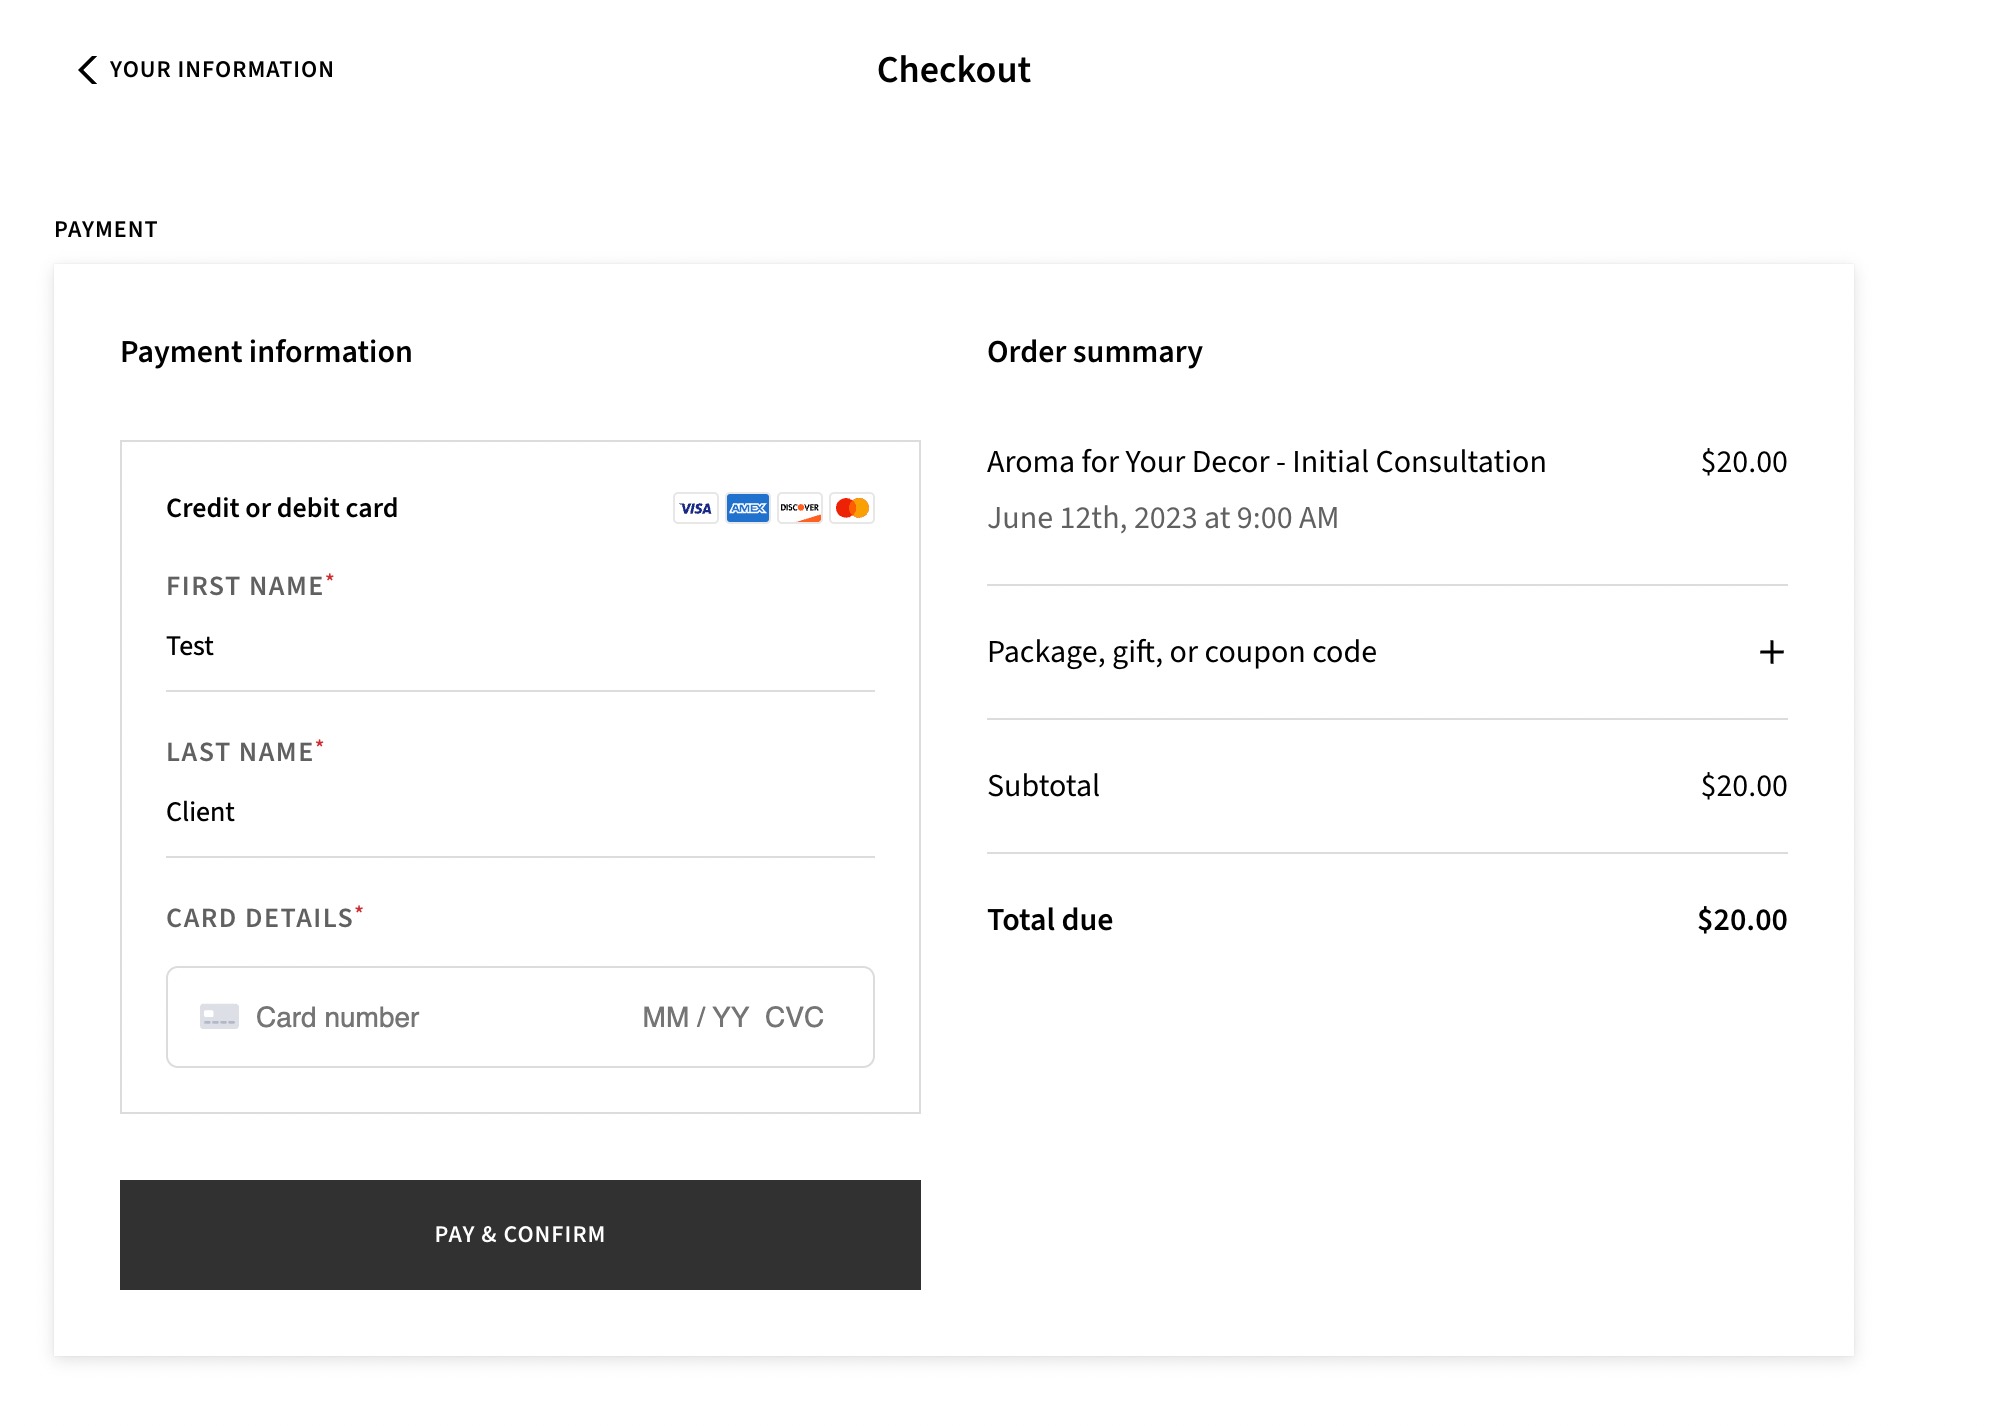
Task: Click the Last Name input field
Action: pos(519,812)
